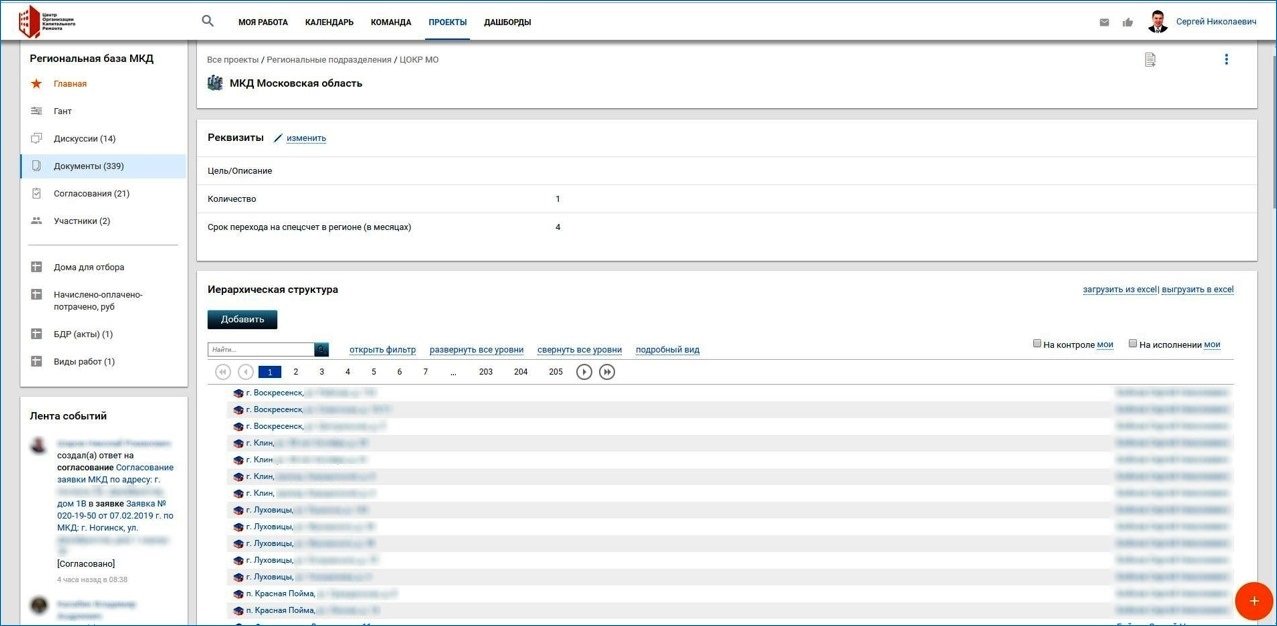Screen dimensions: 1277x626
Task: Collapse all levels via свернуть все уровни
Action: point(579,350)
